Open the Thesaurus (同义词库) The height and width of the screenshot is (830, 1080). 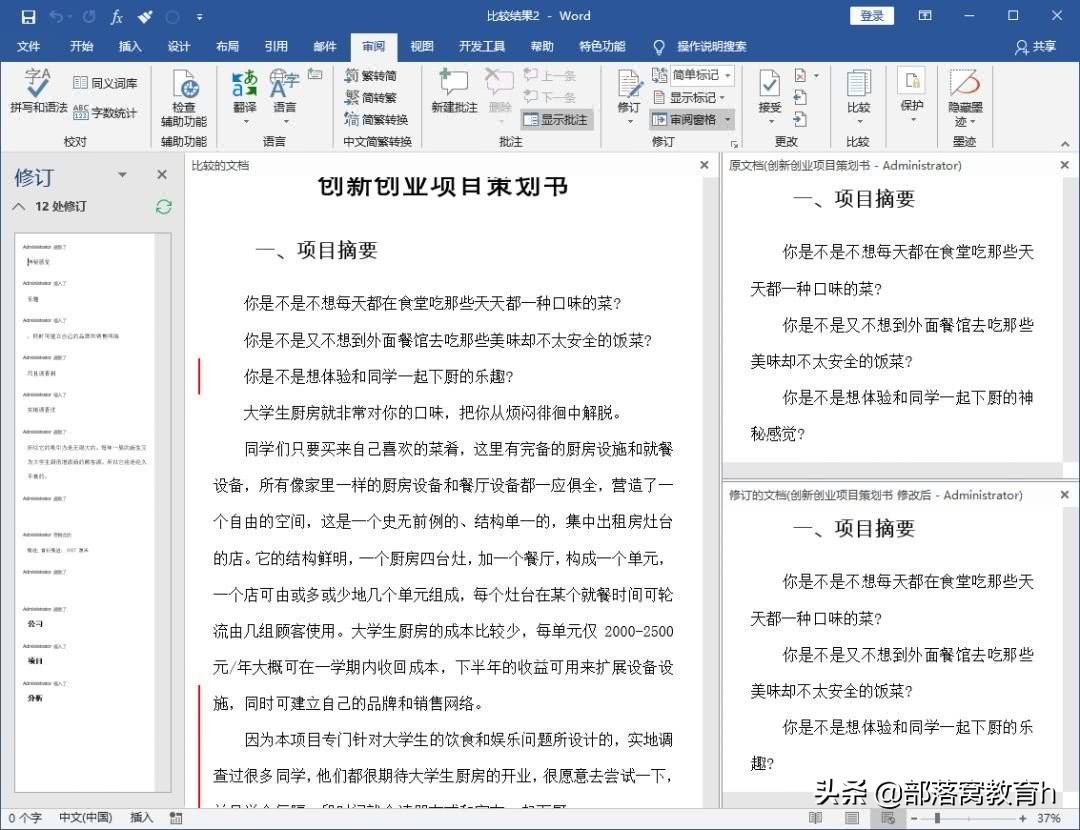pos(105,83)
